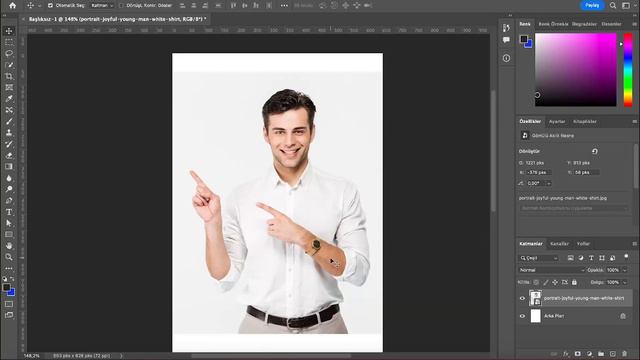The width and height of the screenshot is (640, 360).
Task: Hide the portrait-joyful-young-man-white-shirt layer
Action: click(x=522, y=298)
